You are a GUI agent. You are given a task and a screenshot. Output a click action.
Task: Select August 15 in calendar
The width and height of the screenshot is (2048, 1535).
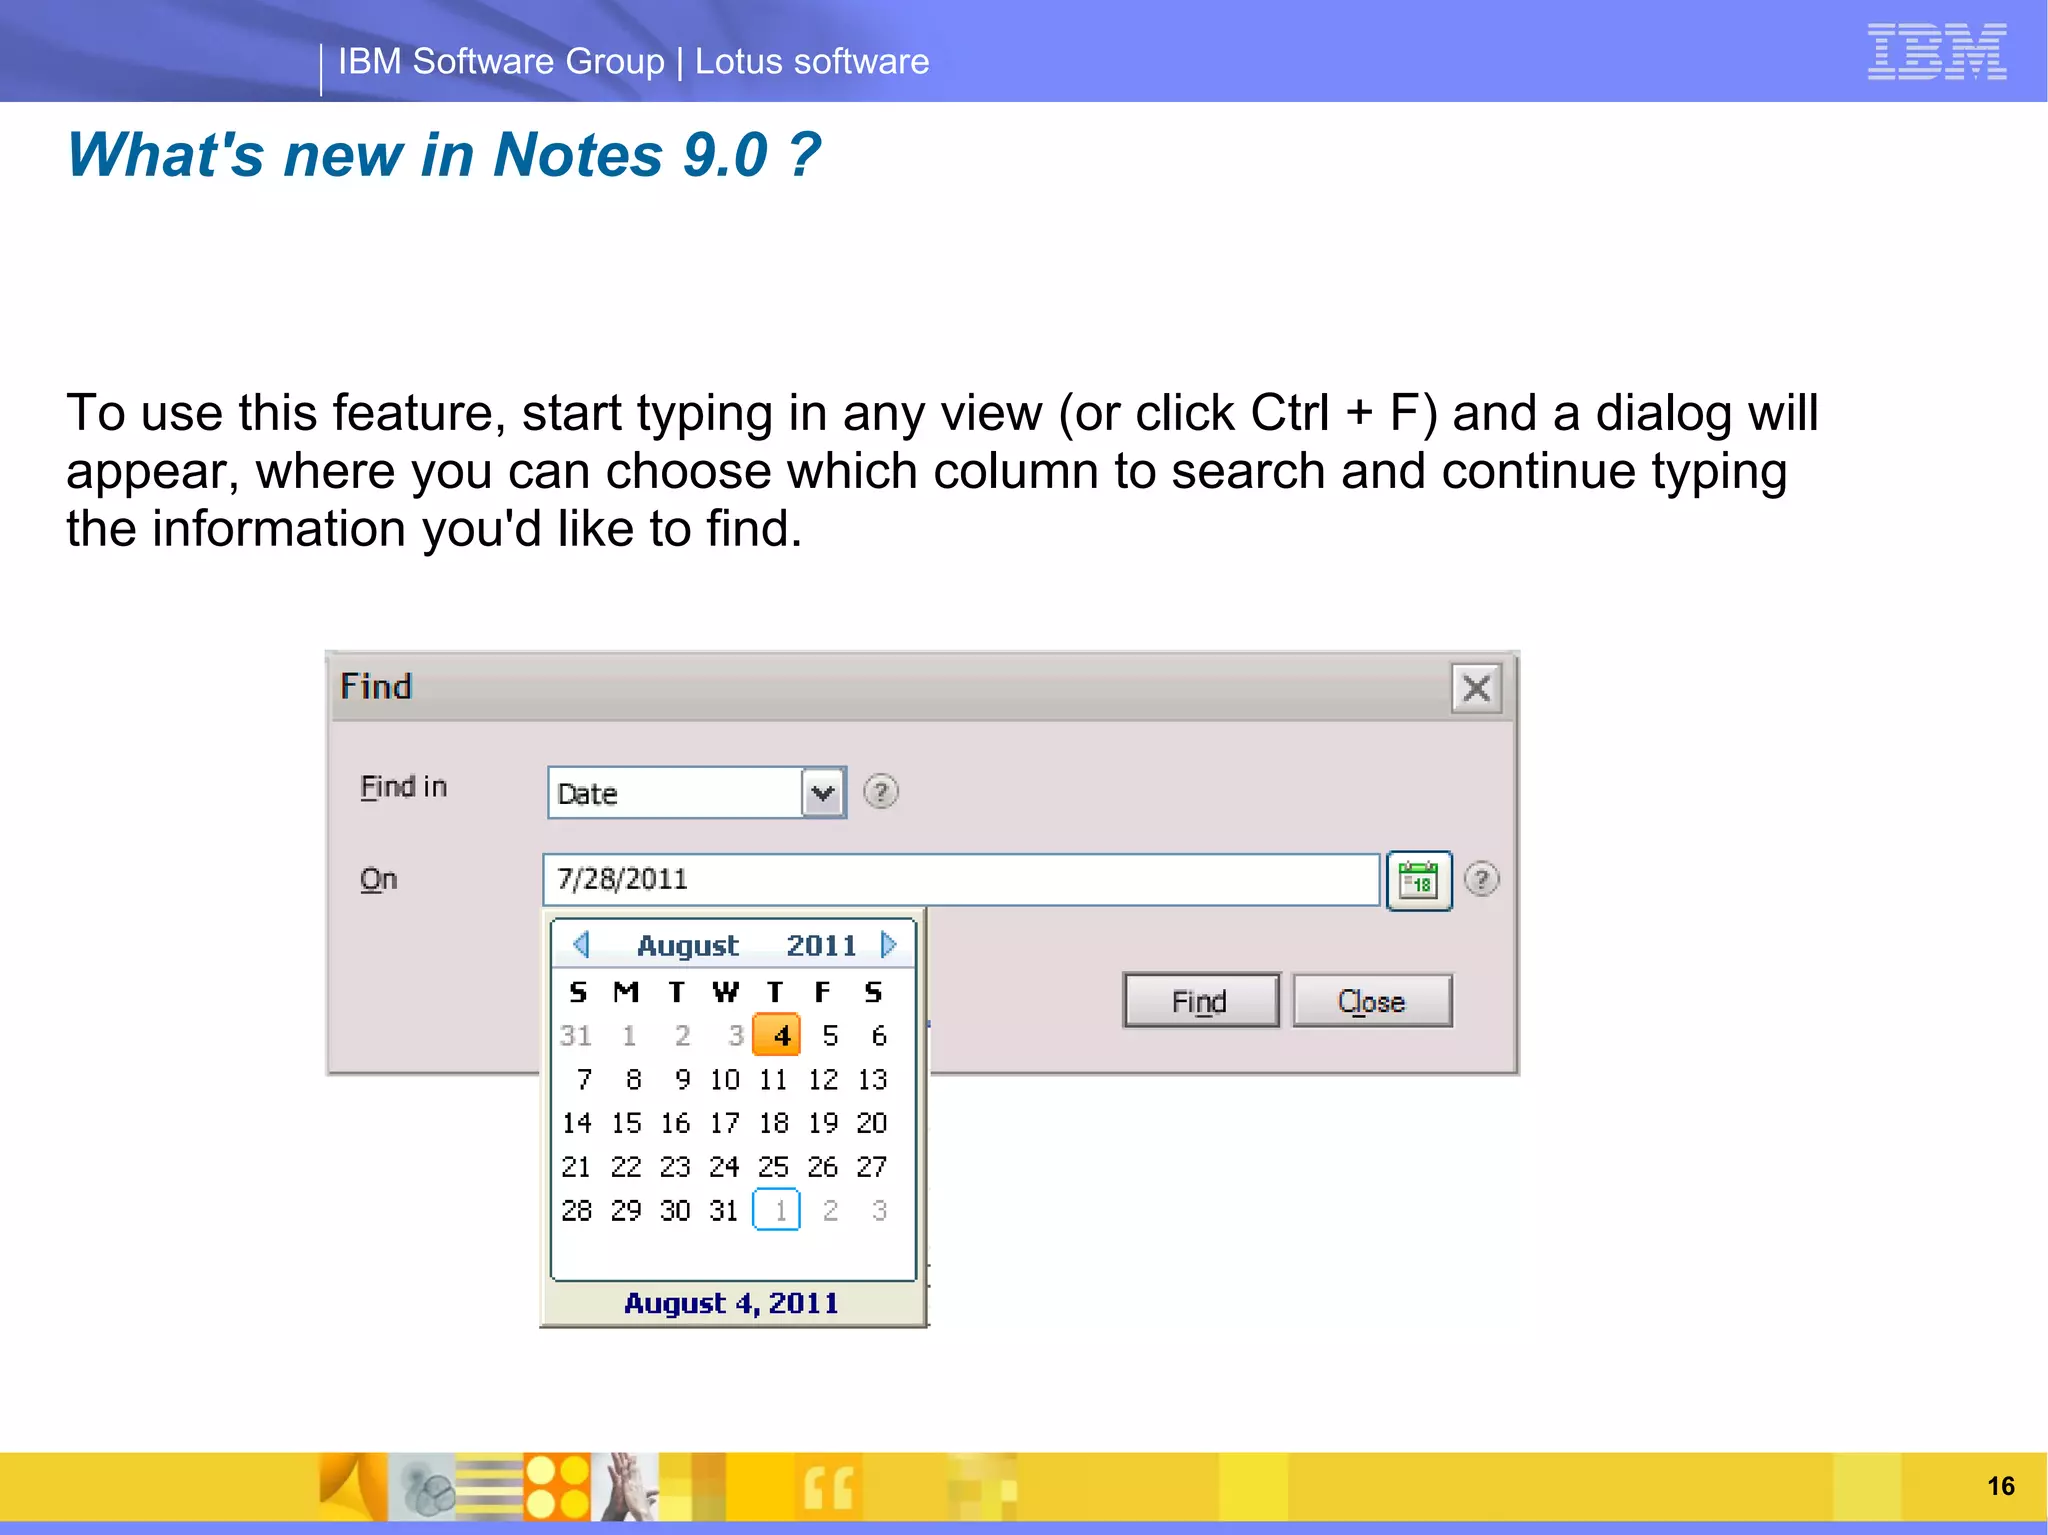(x=626, y=1123)
